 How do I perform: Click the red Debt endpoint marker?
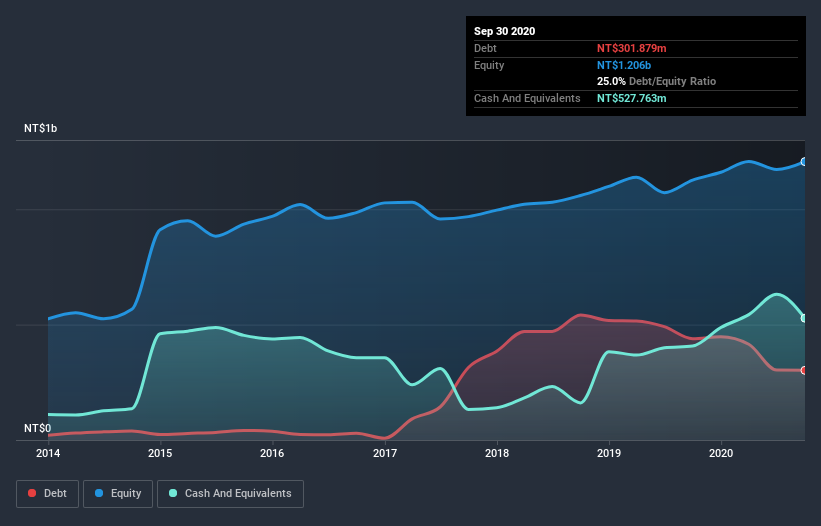(x=804, y=371)
